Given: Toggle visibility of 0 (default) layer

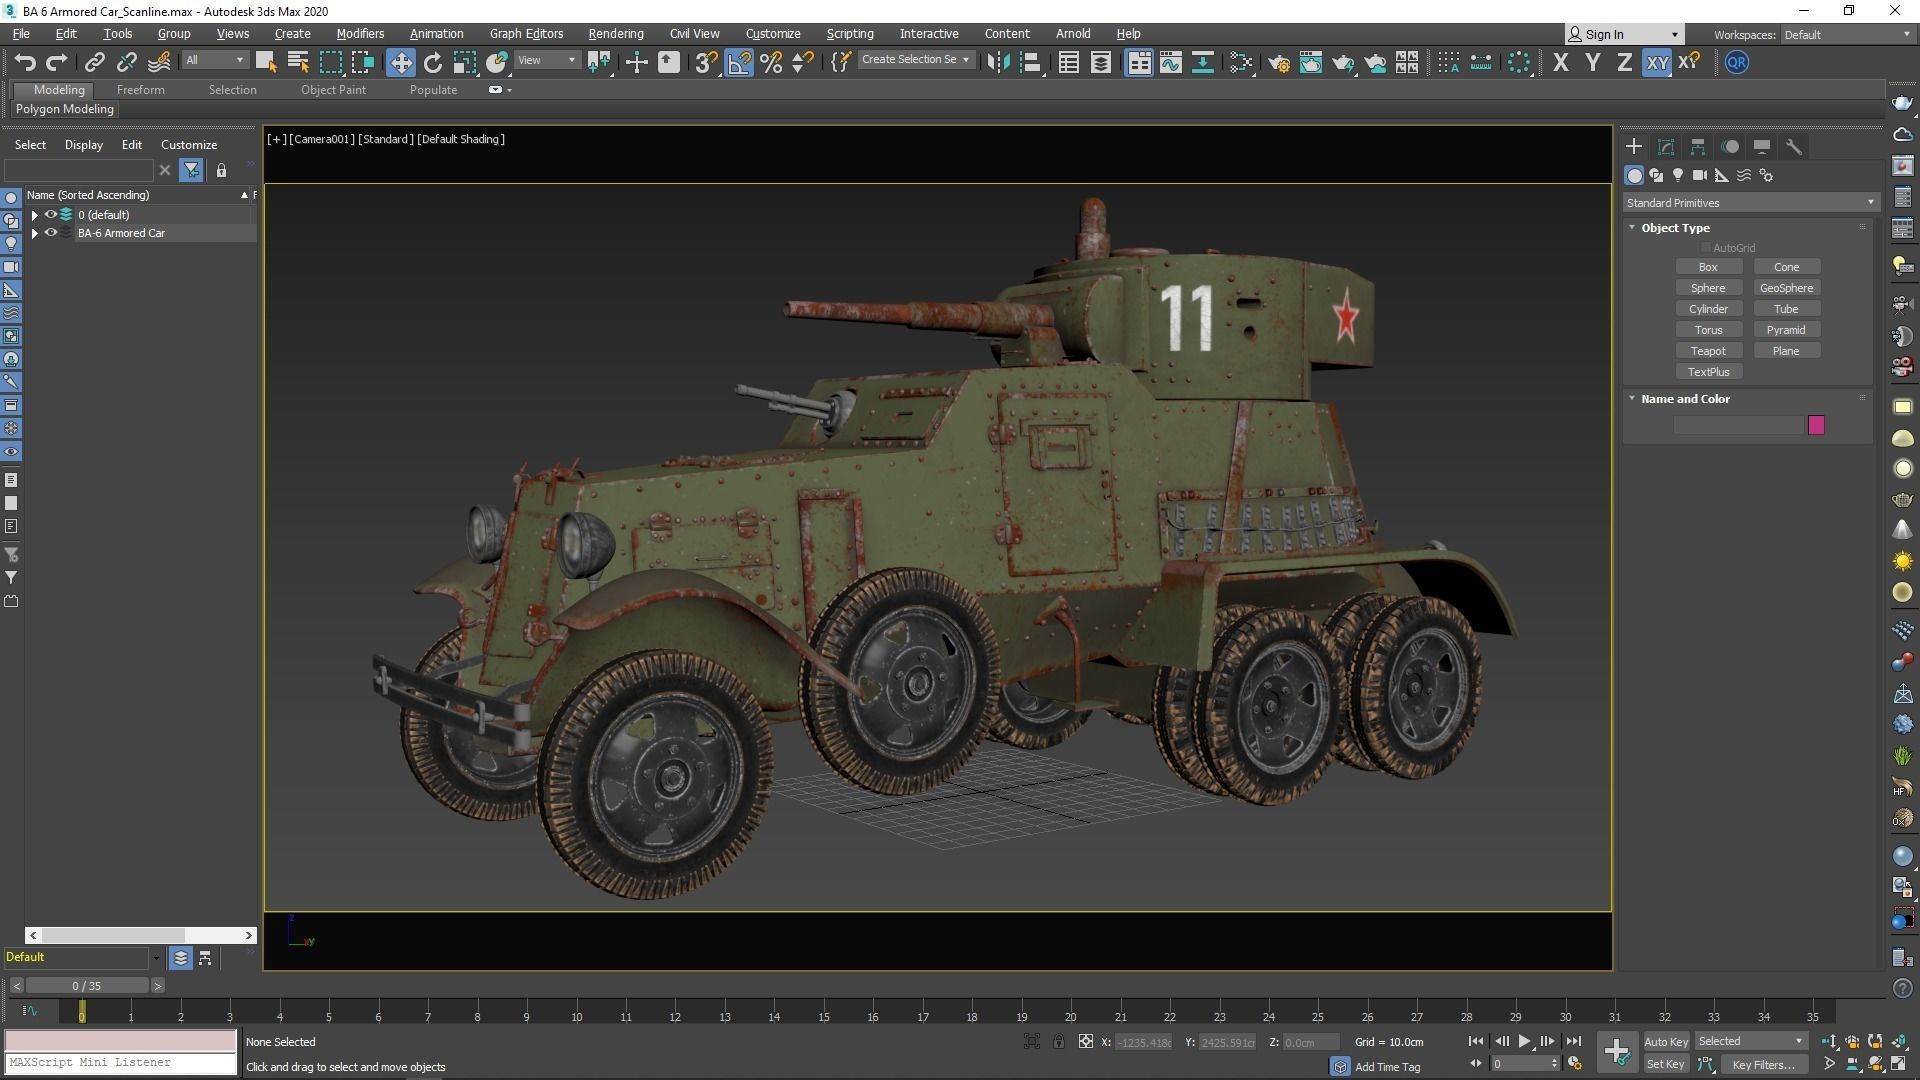Looking at the screenshot, I should click(x=50, y=214).
